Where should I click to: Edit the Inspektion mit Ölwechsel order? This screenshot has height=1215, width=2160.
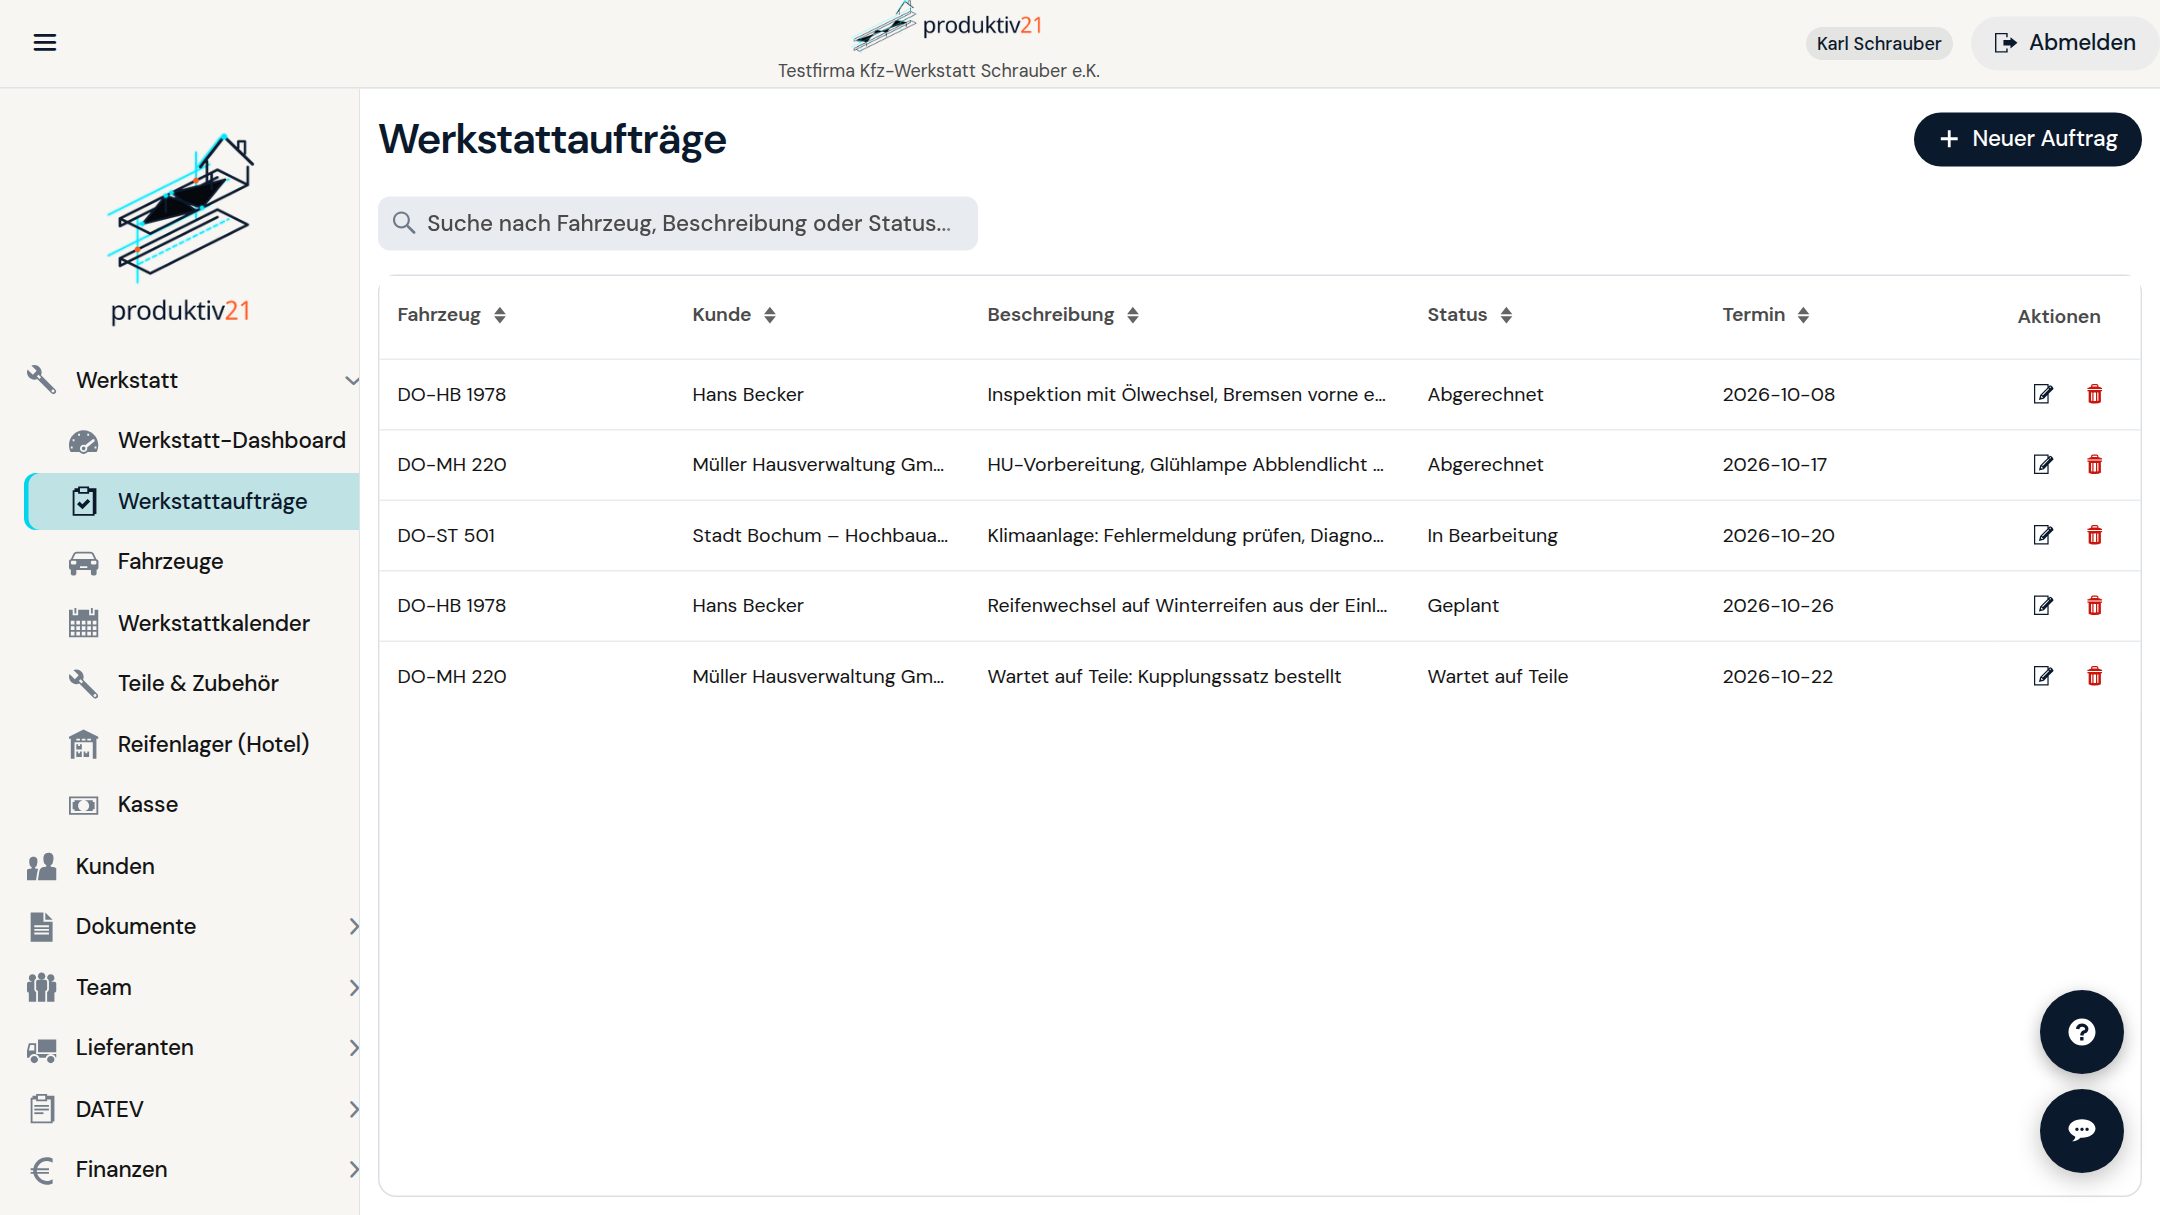[x=2043, y=394]
